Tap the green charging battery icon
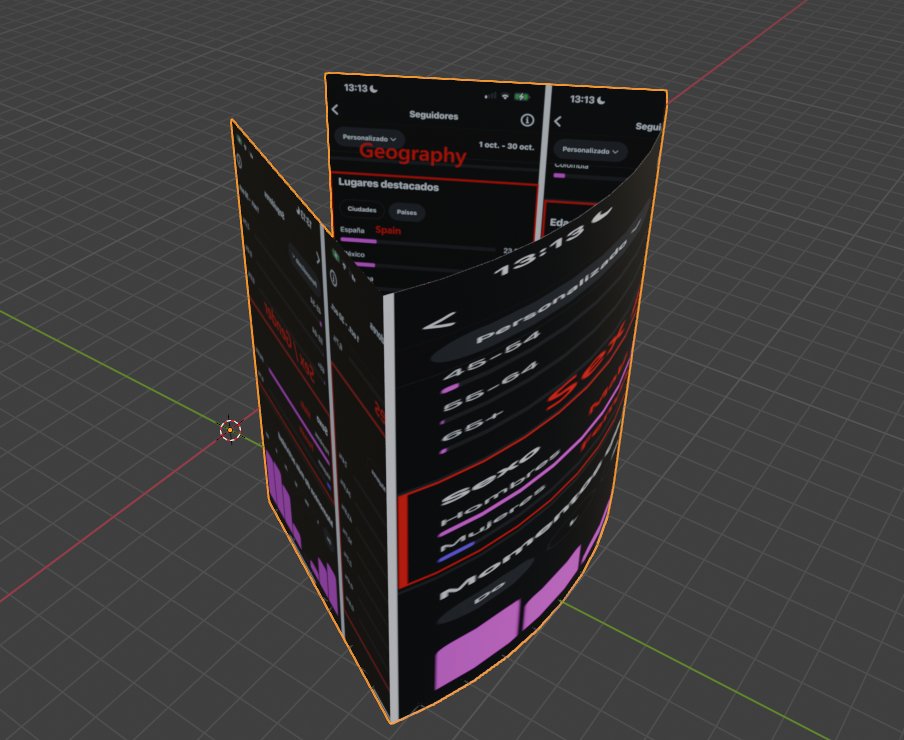The width and height of the screenshot is (904, 740). pyautogui.click(x=520, y=96)
